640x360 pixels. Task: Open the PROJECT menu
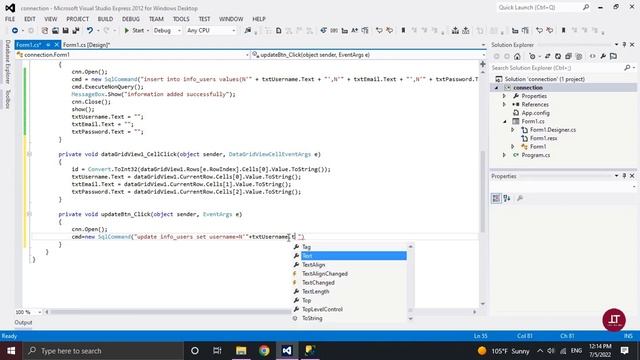pos(78,19)
